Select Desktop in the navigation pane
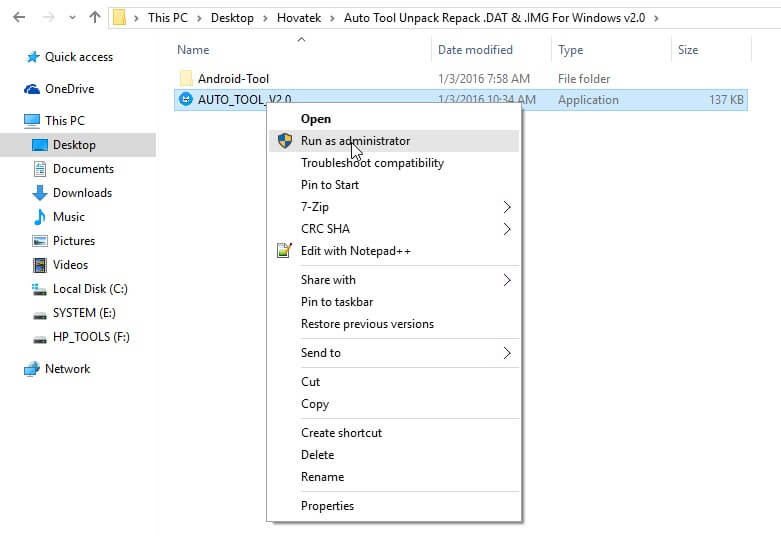Screen dimensions: 781x536 [78, 145]
